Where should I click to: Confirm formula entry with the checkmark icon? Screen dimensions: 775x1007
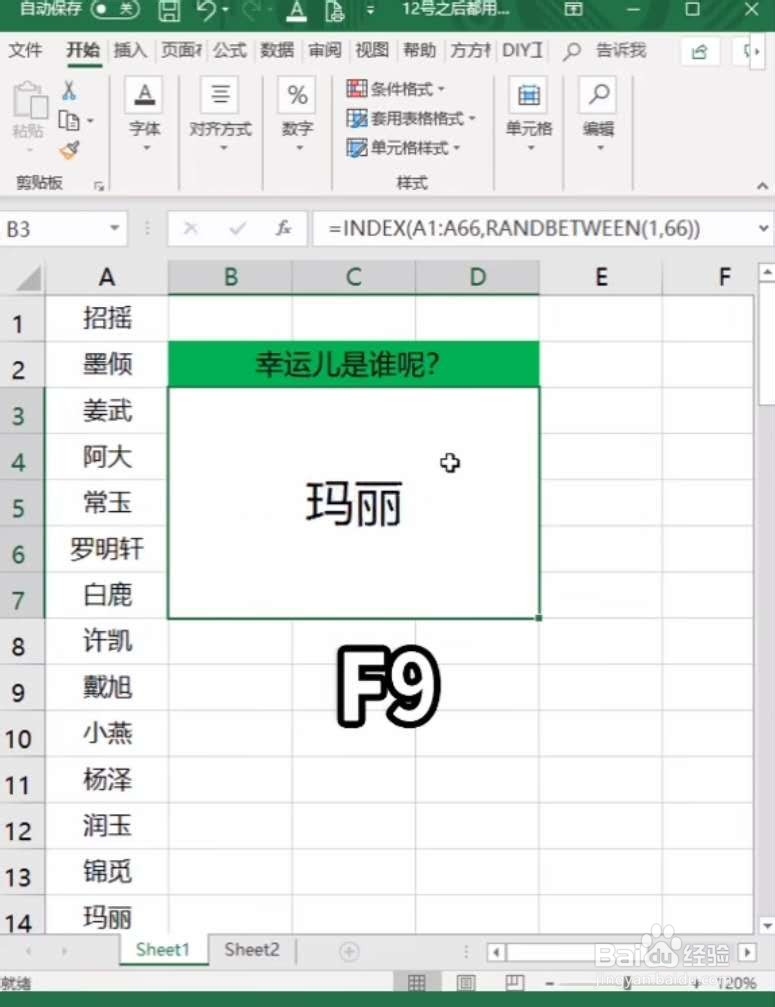pyautogui.click(x=238, y=228)
